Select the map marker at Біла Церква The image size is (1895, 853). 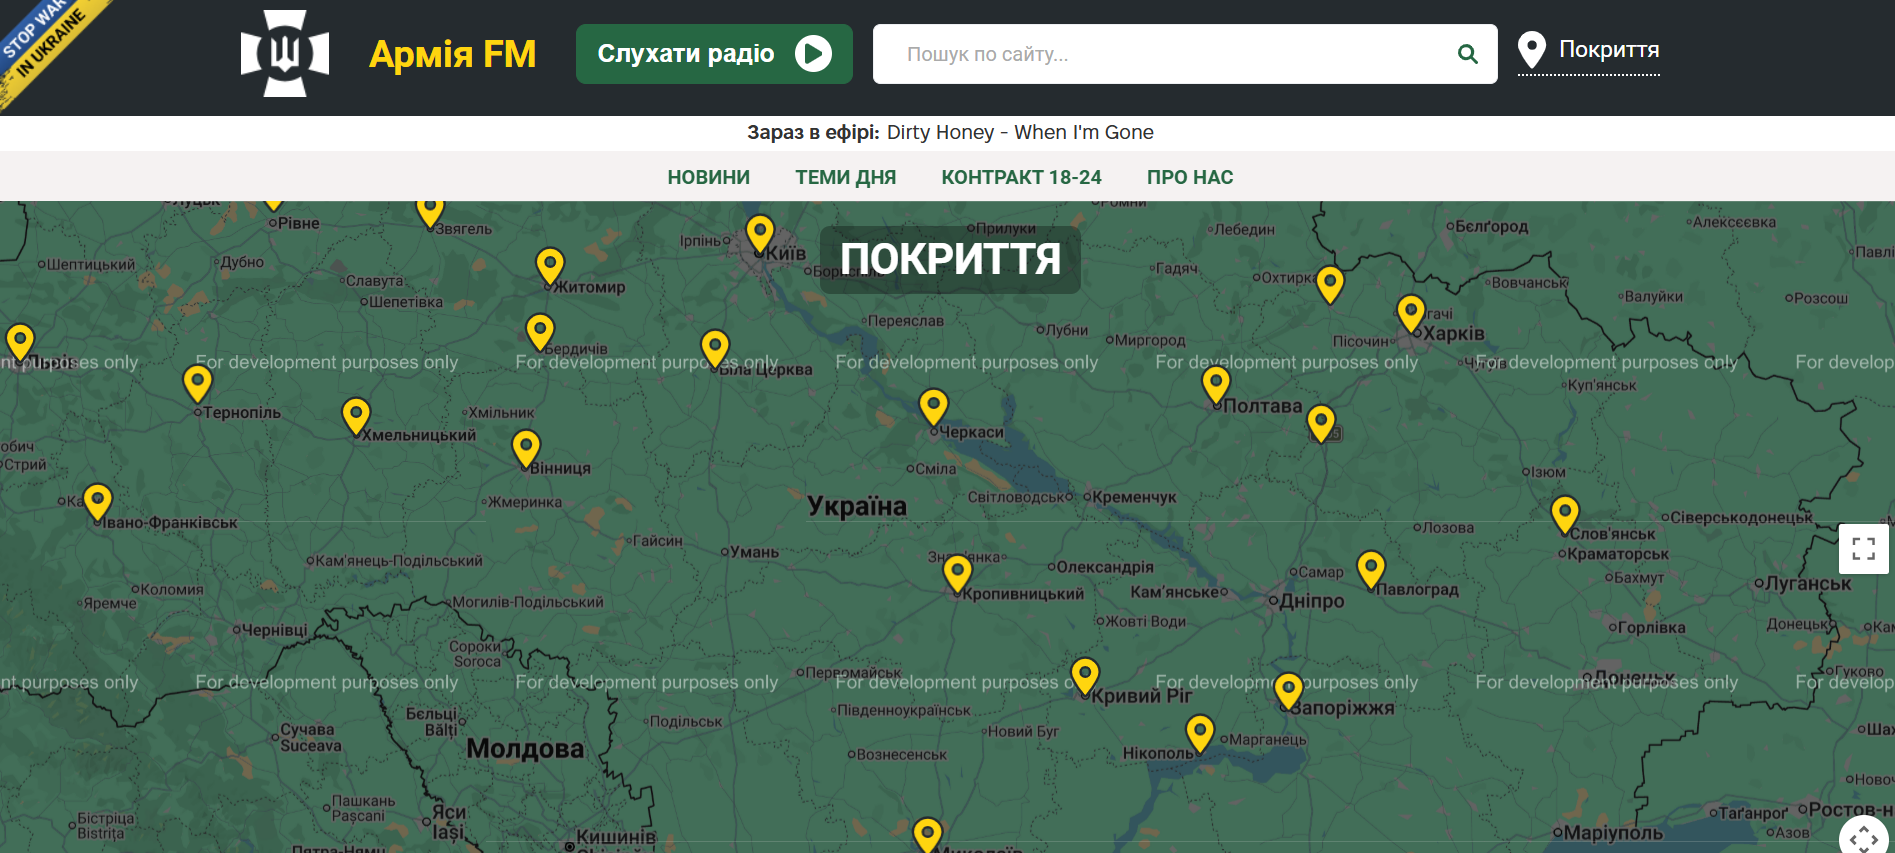(715, 350)
